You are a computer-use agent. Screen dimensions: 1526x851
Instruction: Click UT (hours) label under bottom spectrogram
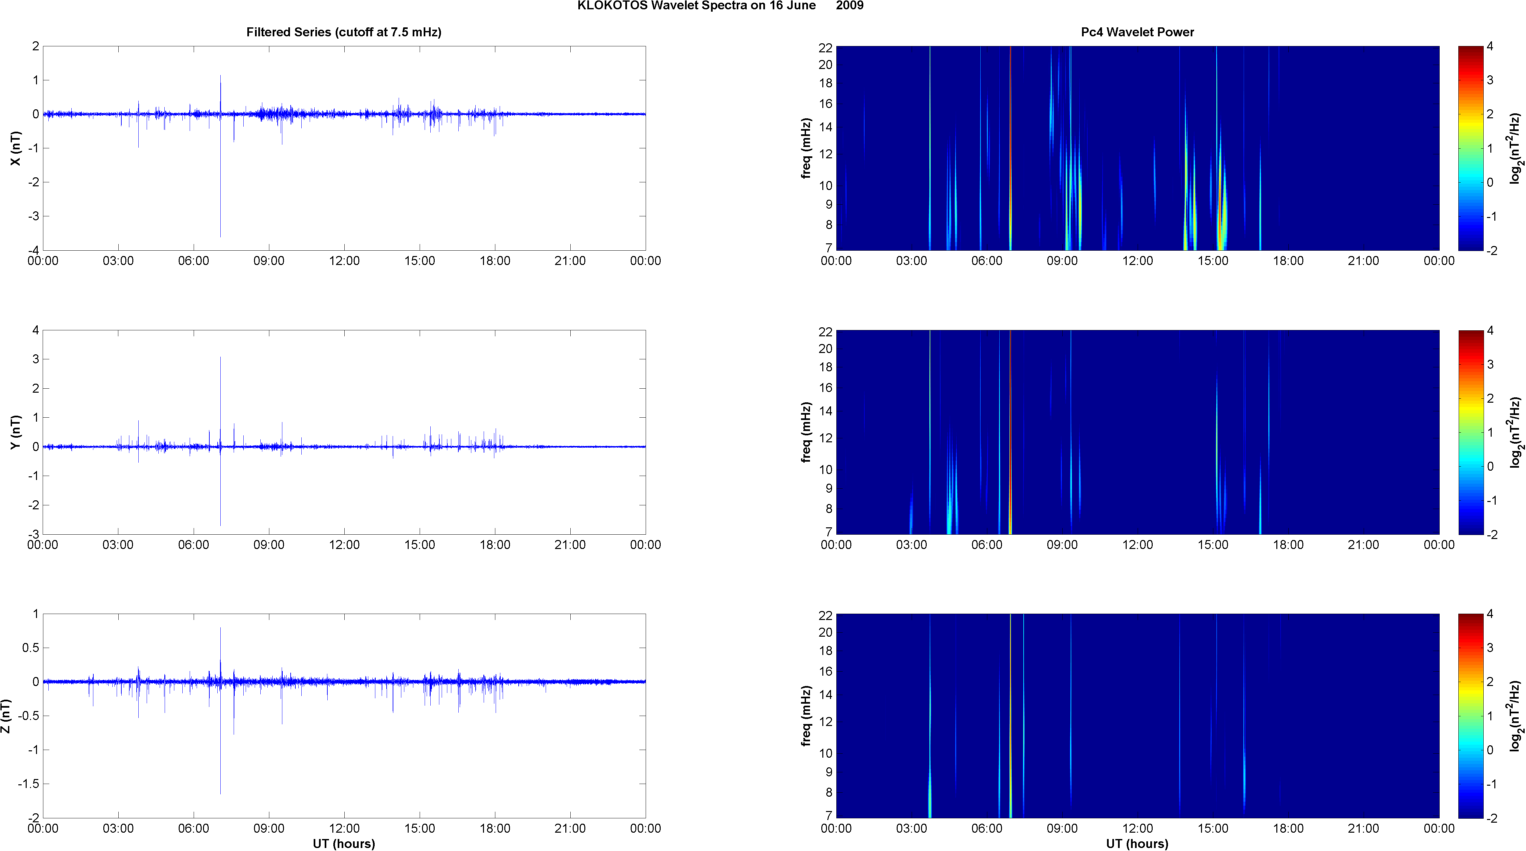click(1137, 843)
